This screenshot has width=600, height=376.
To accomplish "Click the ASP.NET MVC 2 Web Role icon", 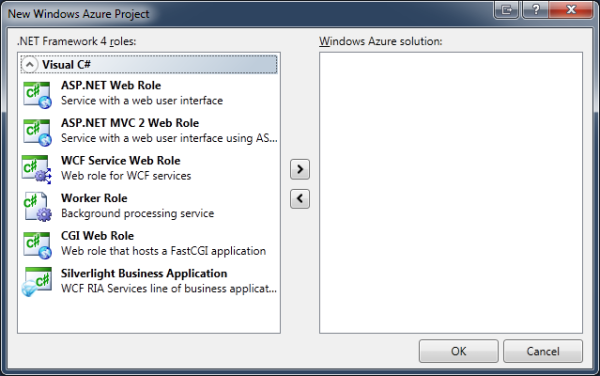I will pyautogui.click(x=37, y=132).
